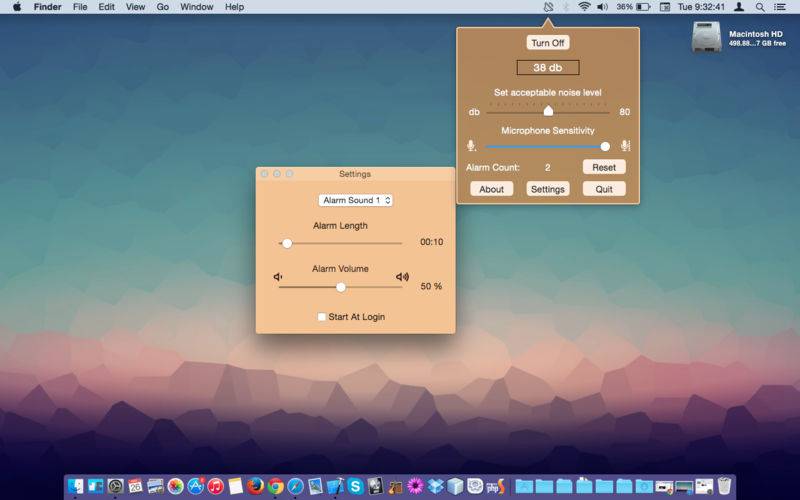Open the Macintosh HD drive icon
800x500 pixels.
[706, 37]
